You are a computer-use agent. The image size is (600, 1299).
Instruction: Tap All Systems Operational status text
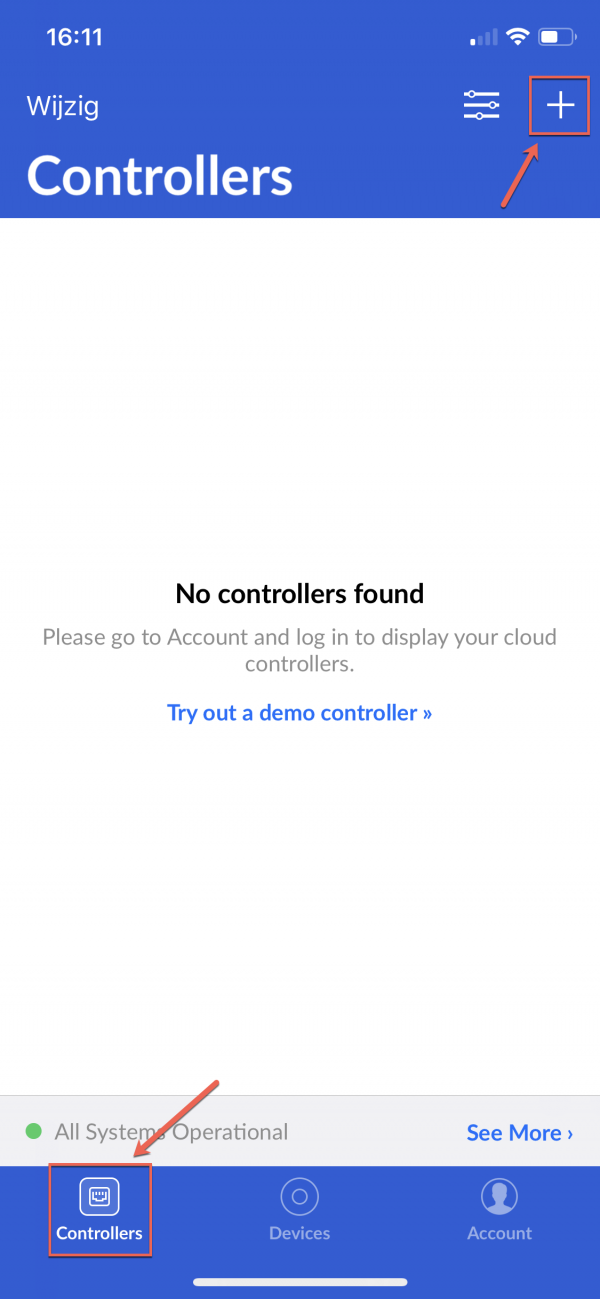click(171, 1132)
